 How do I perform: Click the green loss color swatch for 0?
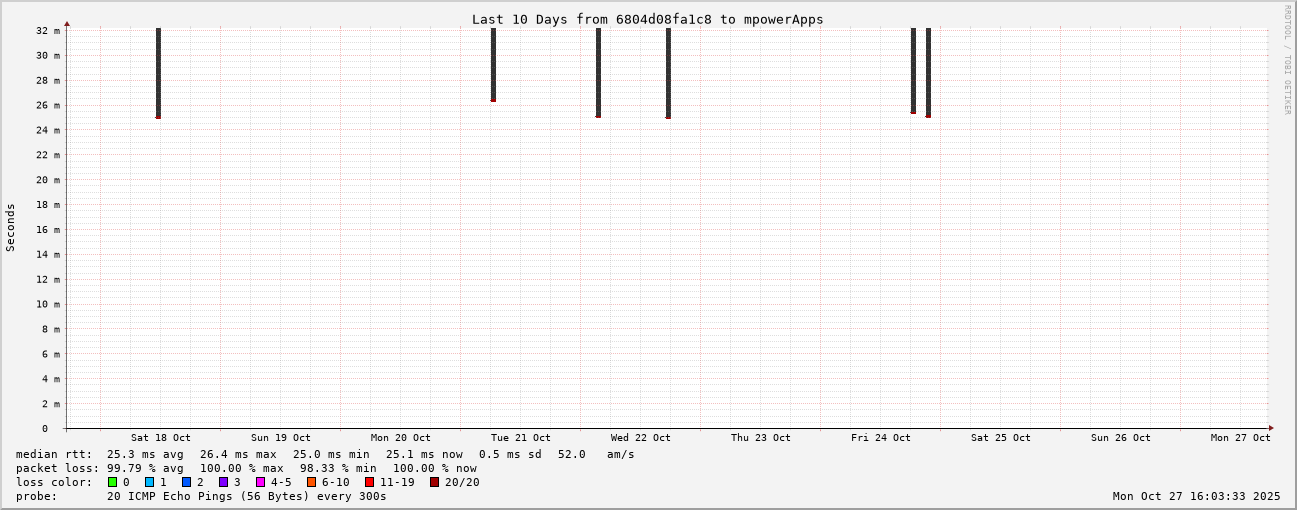(112, 482)
